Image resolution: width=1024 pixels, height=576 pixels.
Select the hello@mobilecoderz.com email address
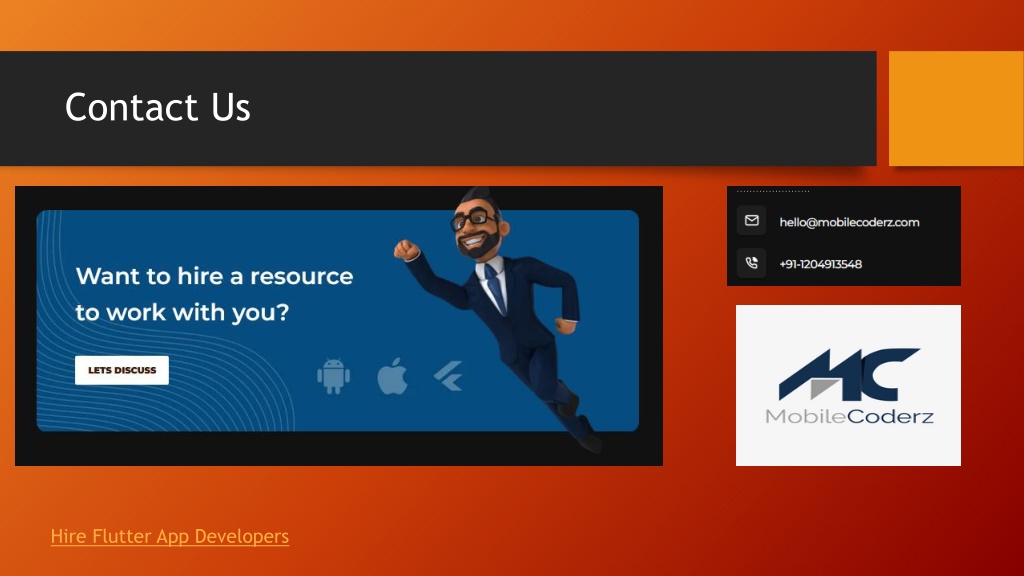tap(849, 222)
